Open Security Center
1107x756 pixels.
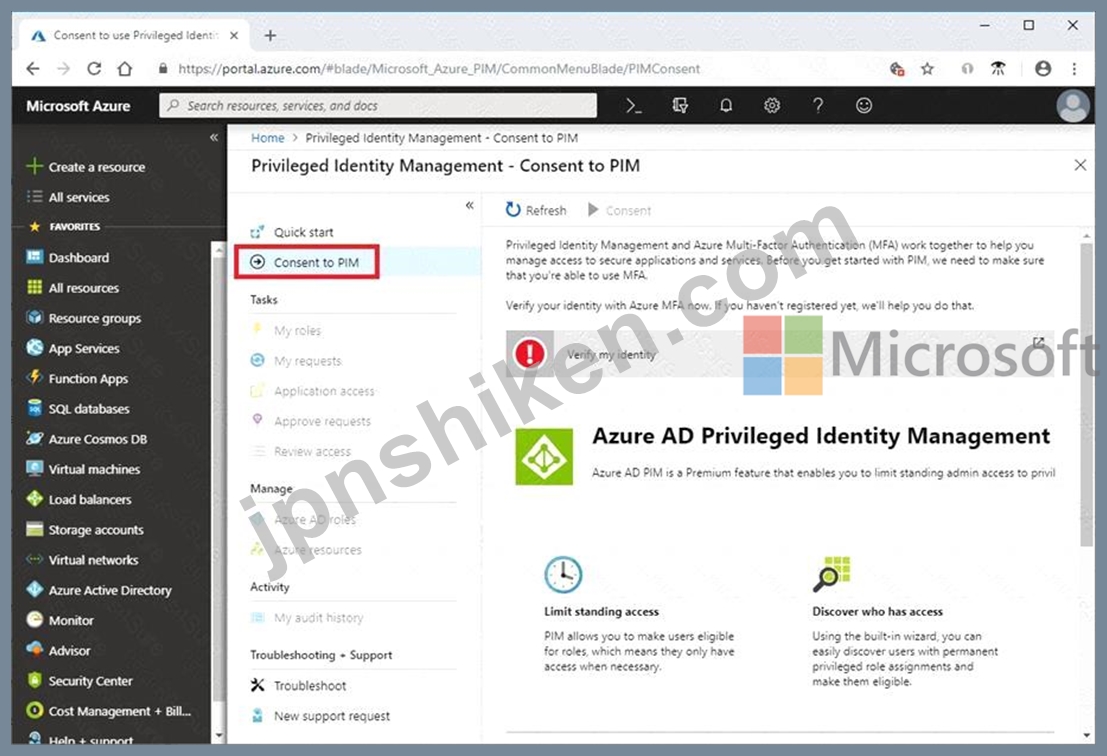(80, 680)
